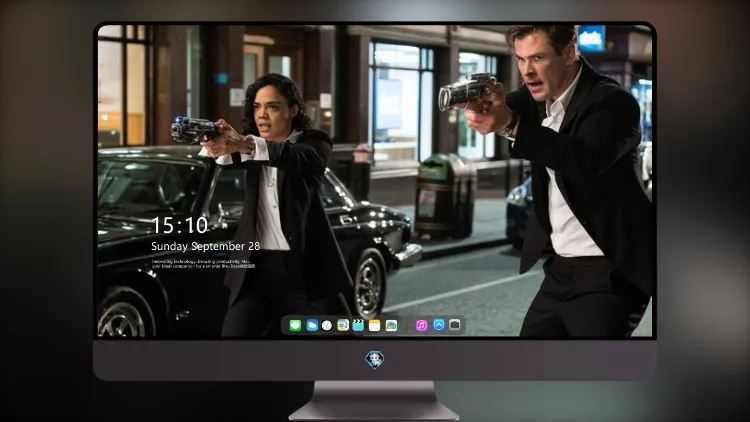Open the clapperboard video app icon

tap(358, 326)
